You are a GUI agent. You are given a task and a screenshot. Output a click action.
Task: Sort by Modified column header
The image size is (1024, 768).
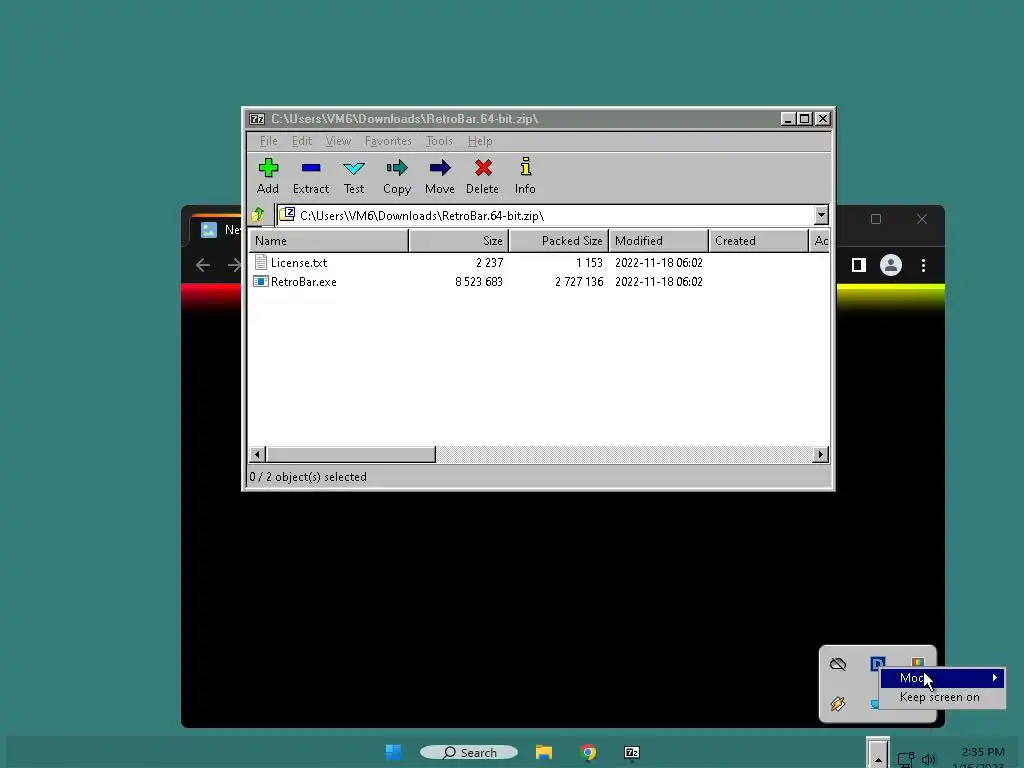[658, 241]
